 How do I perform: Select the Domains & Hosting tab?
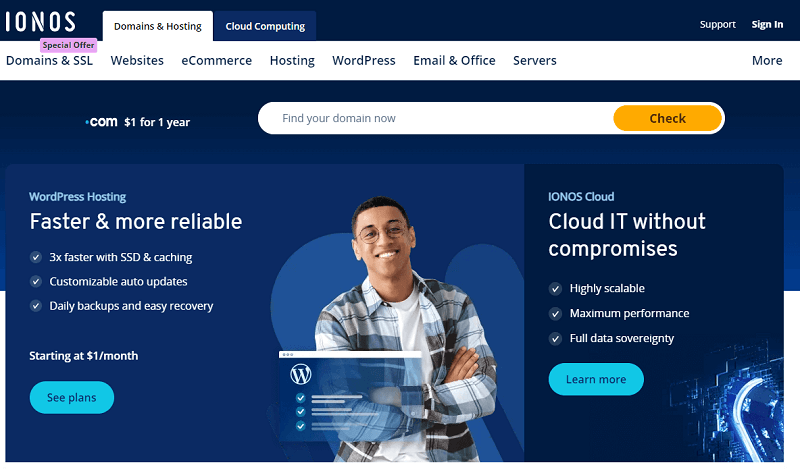tap(157, 26)
